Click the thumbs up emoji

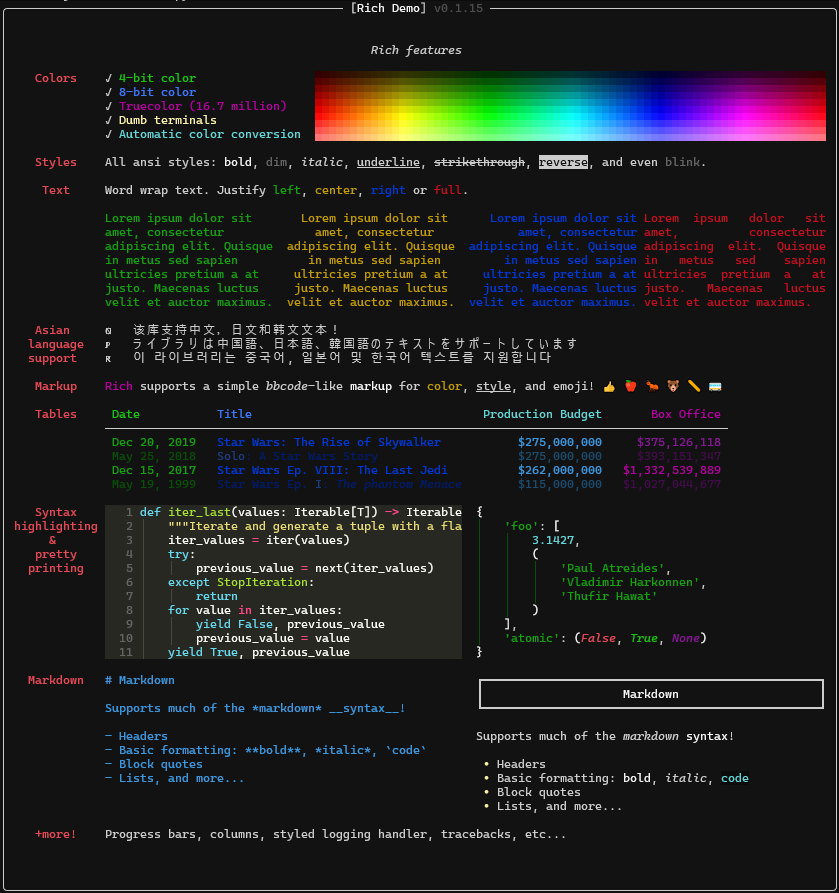pyautogui.click(x=609, y=387)
